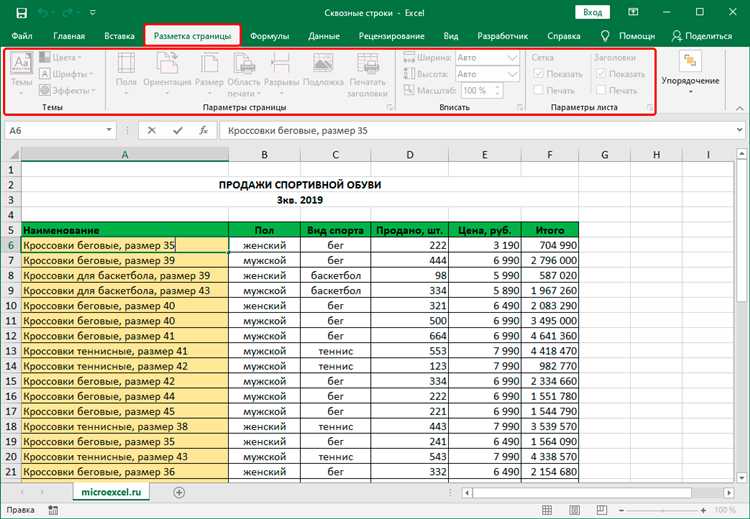Click the insert function fx icon
Screen dimensions: 750x519
[x=203, y=130]
